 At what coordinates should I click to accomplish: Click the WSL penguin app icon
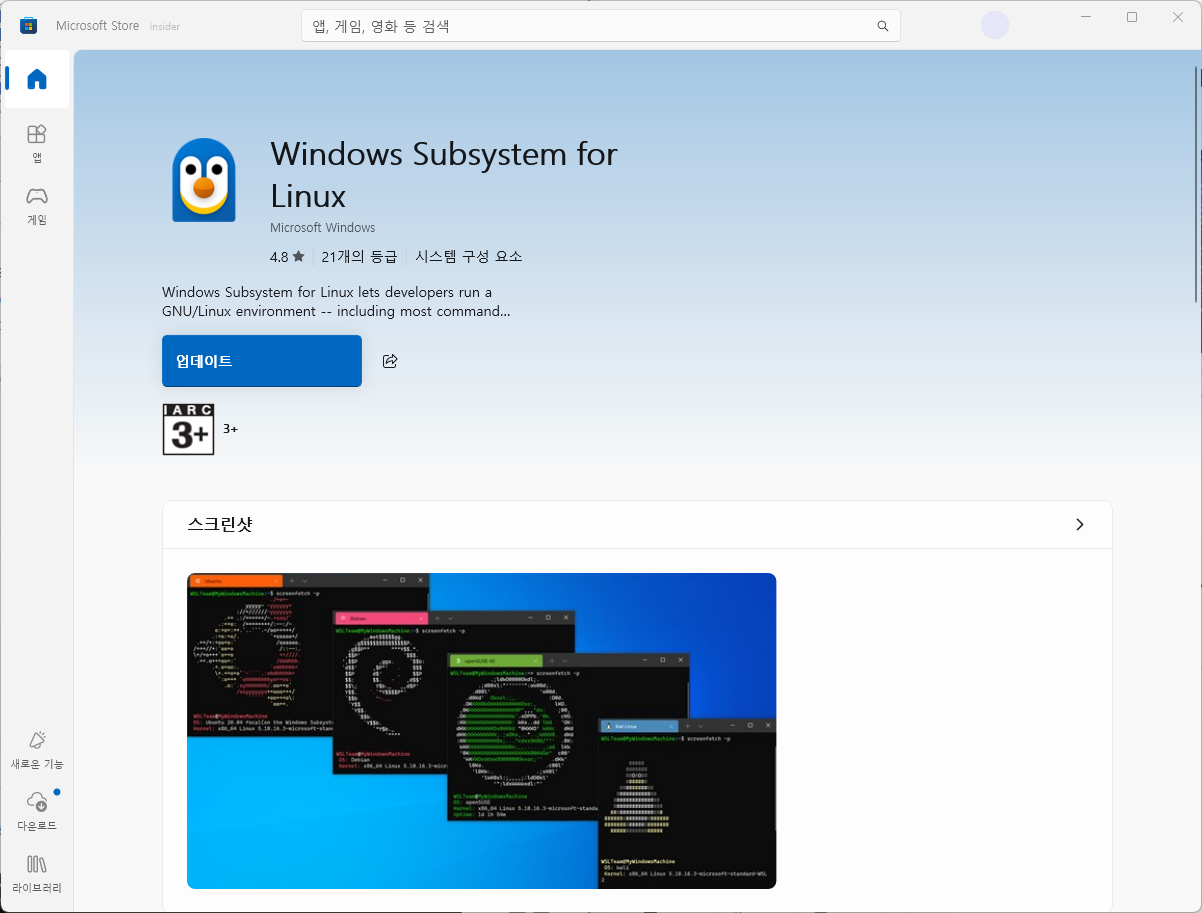pyautogui.click(x=204, y=180)
